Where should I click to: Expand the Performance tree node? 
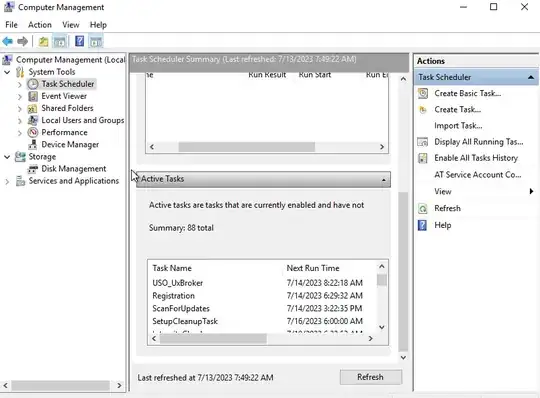tap(20, 133)
